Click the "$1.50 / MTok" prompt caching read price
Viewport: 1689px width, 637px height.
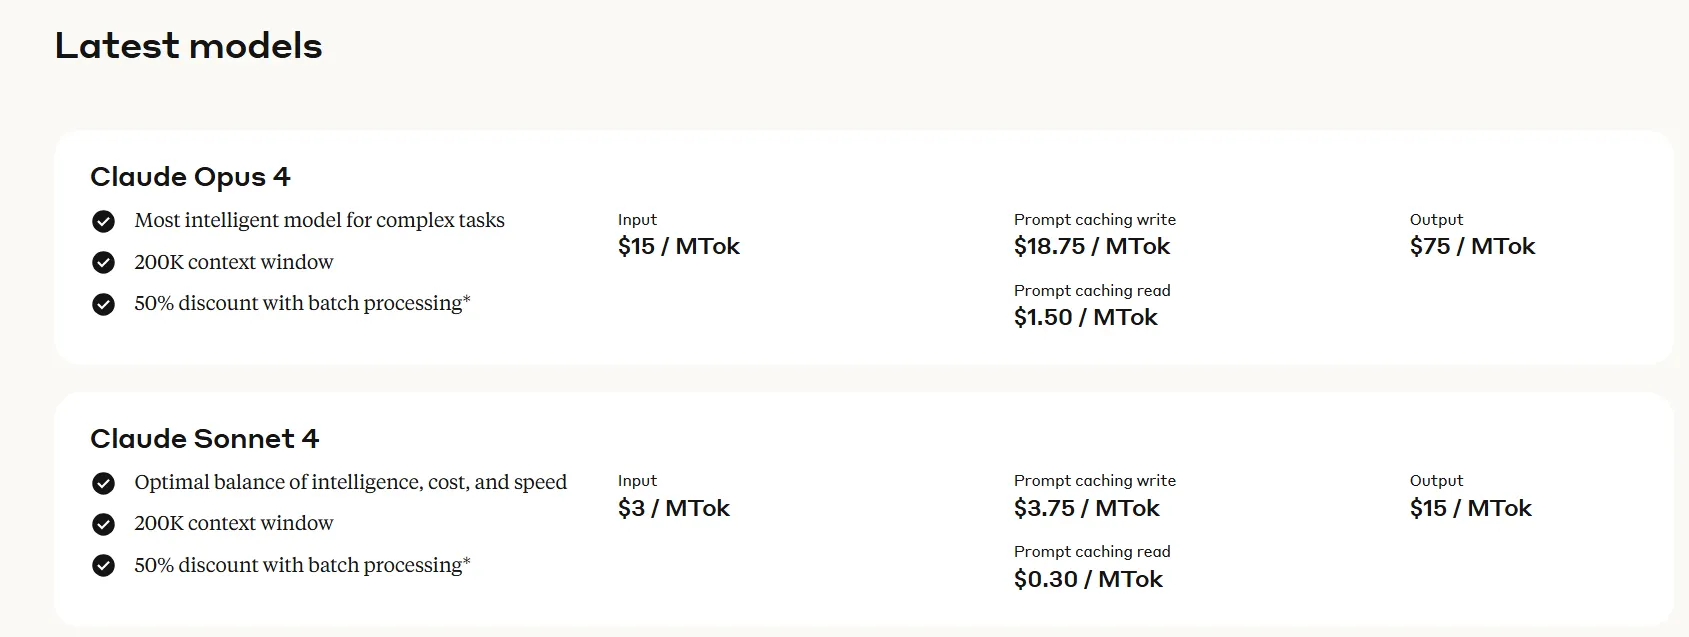tap(1085, 318)
